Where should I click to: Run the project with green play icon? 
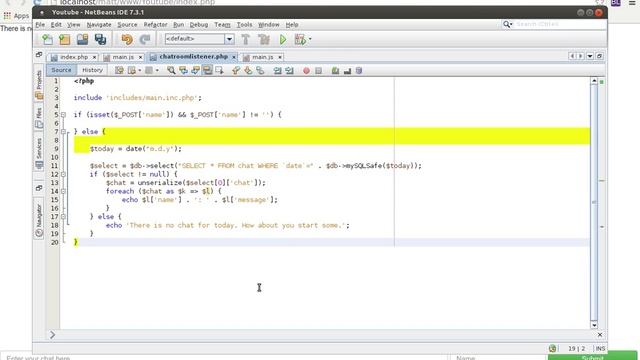click(x=282, y=40)
